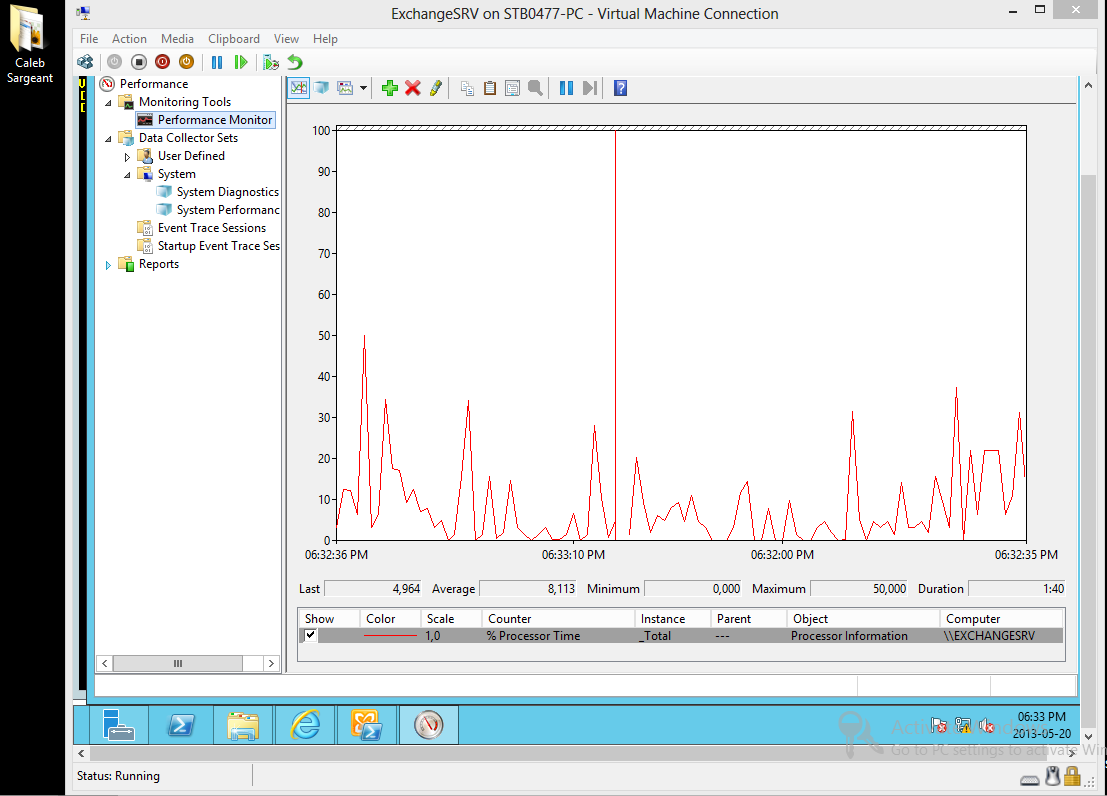Viewport: 1107px width, 796px height.
Task: Open the Clipboard menu
Action: click(x=234, y=39)
